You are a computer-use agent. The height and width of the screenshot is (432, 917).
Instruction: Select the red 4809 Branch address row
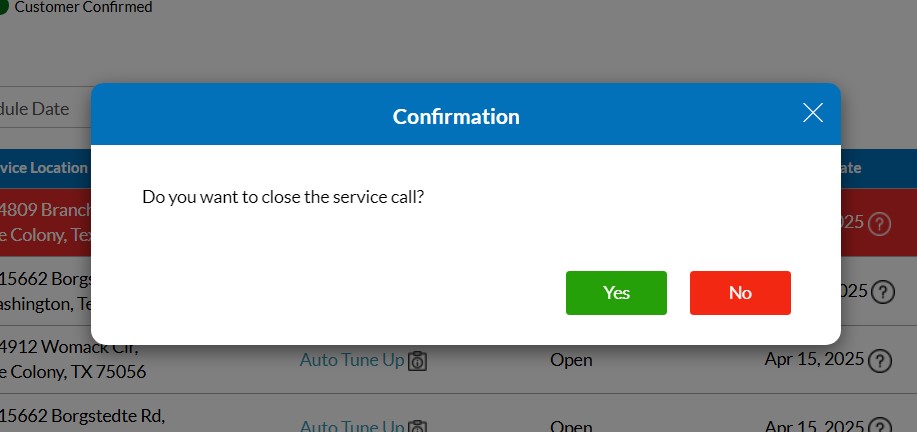point(45,223)
